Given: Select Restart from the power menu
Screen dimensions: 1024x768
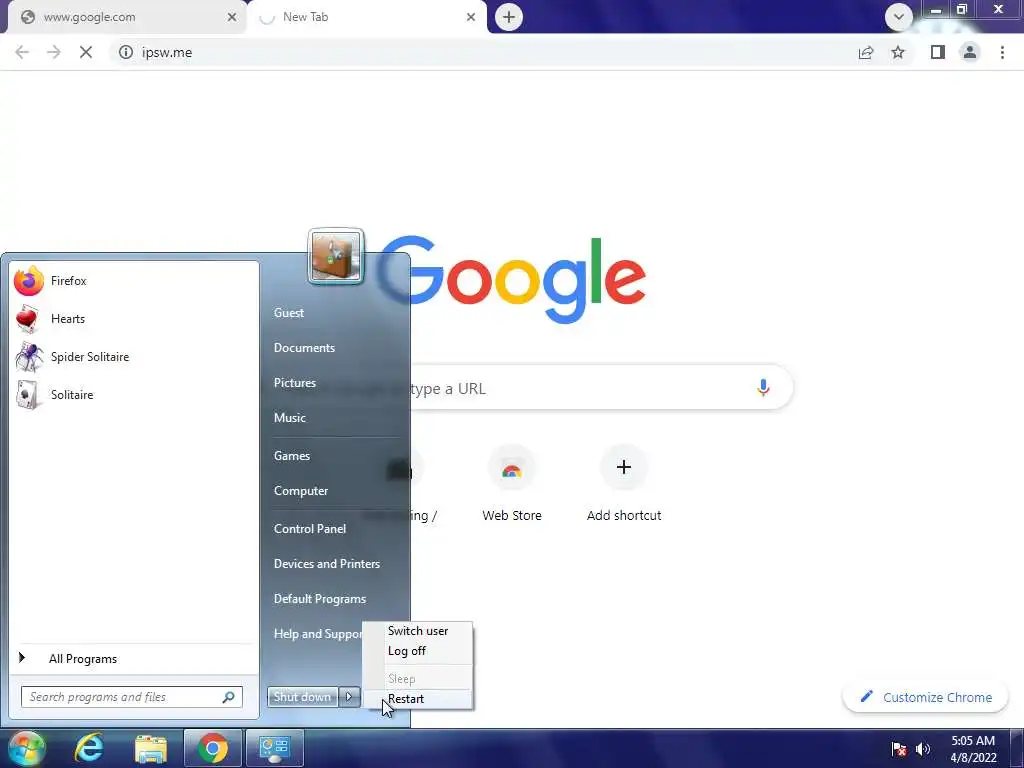Looking at the screenshot, I should [x=418, y=699].
